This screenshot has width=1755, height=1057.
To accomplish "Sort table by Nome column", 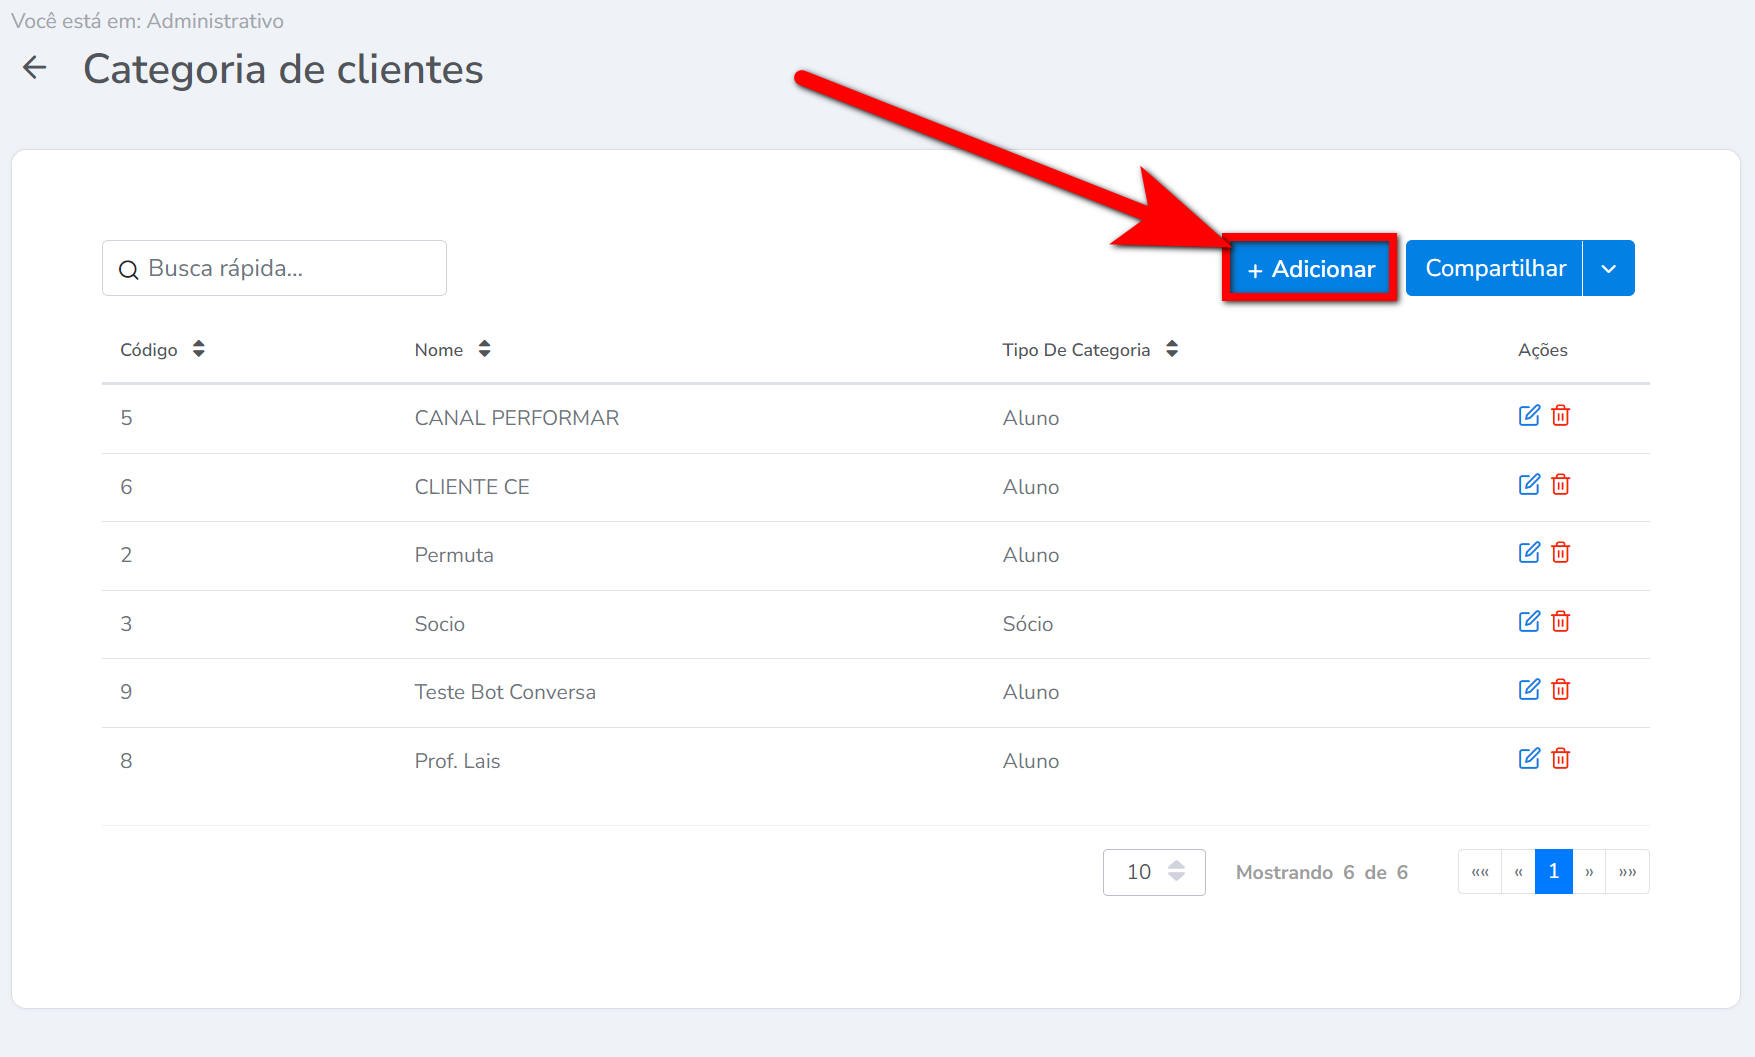I will (484, 349).
